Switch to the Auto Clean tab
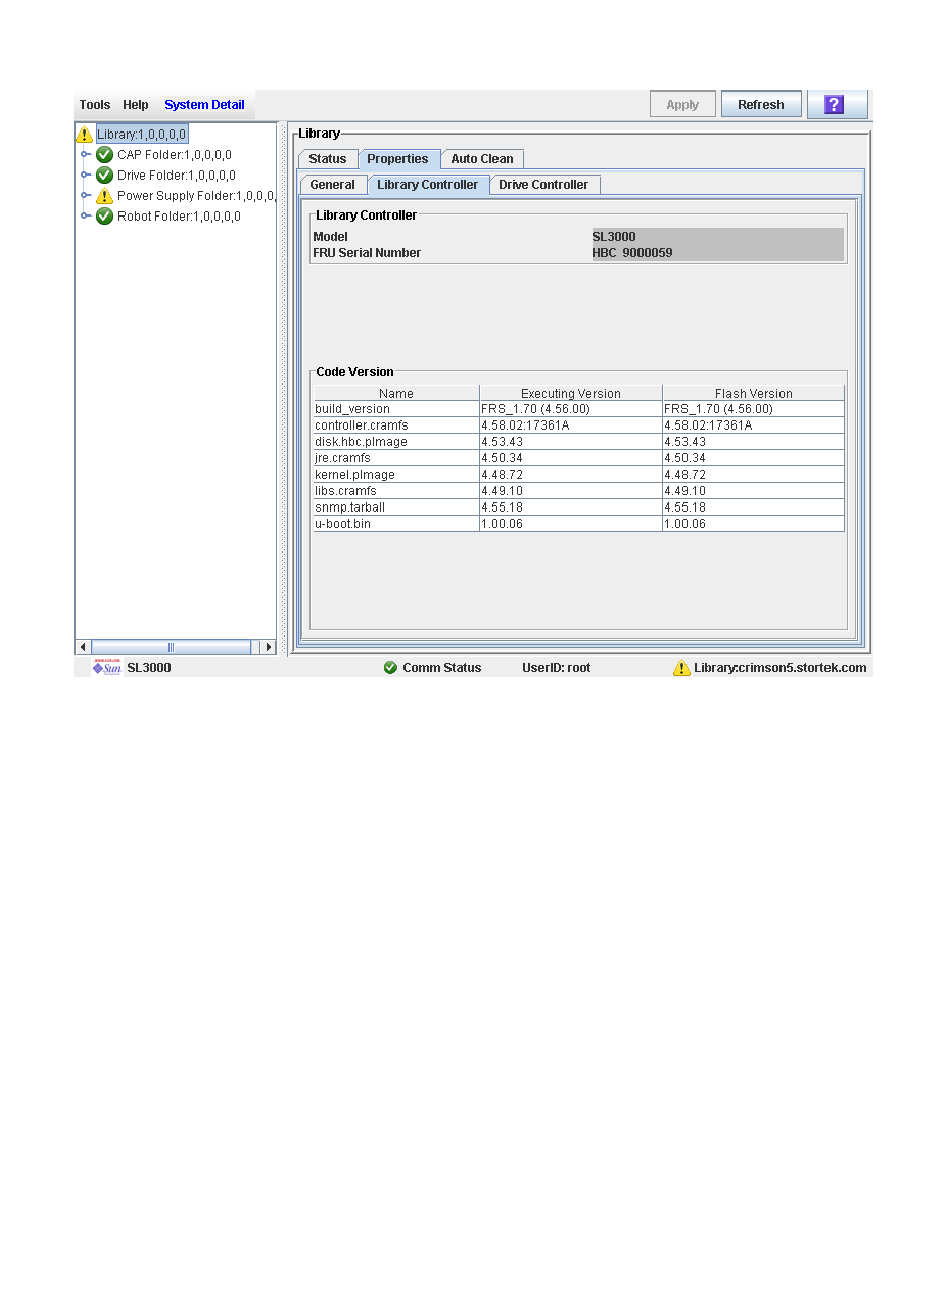Screen dimensions: 950x1299 pos(482,159)
